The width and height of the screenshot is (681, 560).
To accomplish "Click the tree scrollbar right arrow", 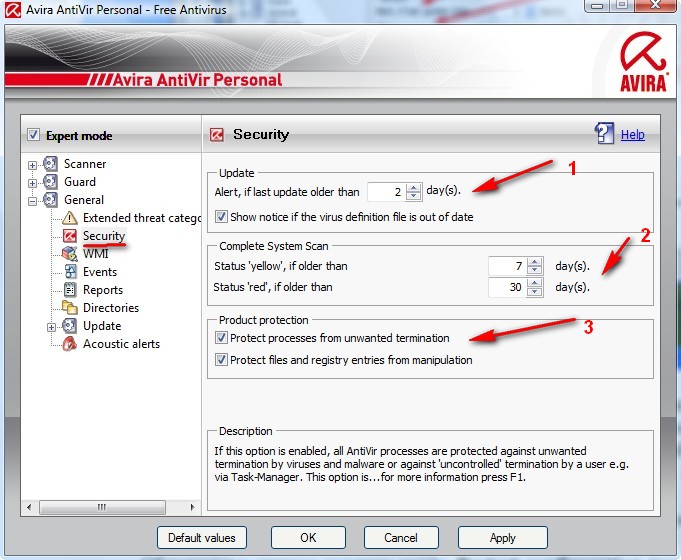I will point(192,507).
